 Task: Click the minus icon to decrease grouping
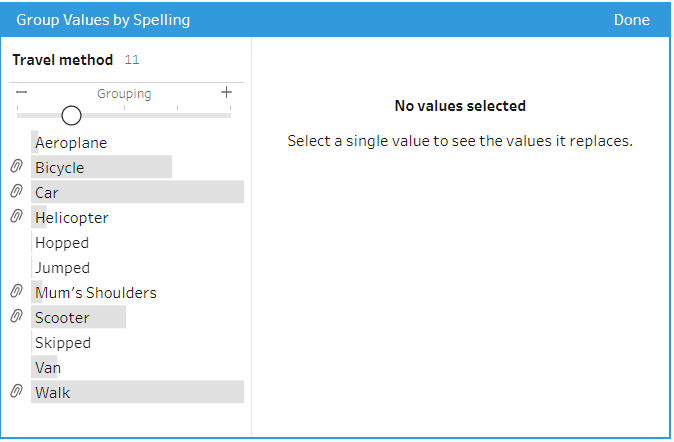(22, 93)
